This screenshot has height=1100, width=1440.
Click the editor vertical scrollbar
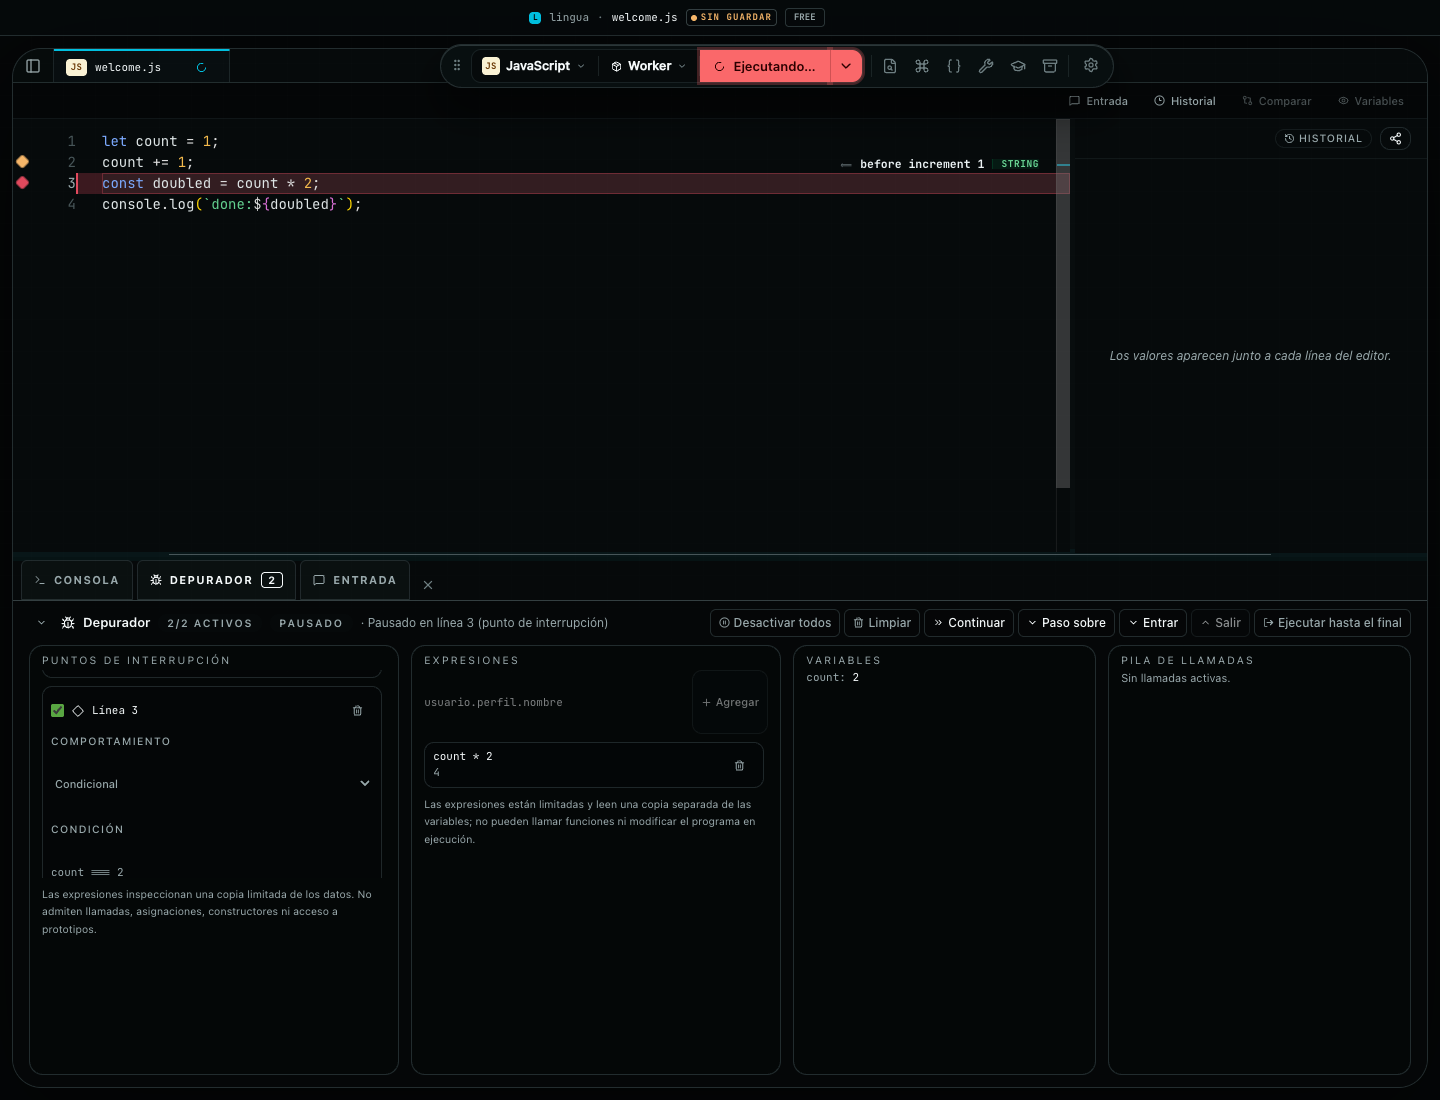tap(1063, 304)
